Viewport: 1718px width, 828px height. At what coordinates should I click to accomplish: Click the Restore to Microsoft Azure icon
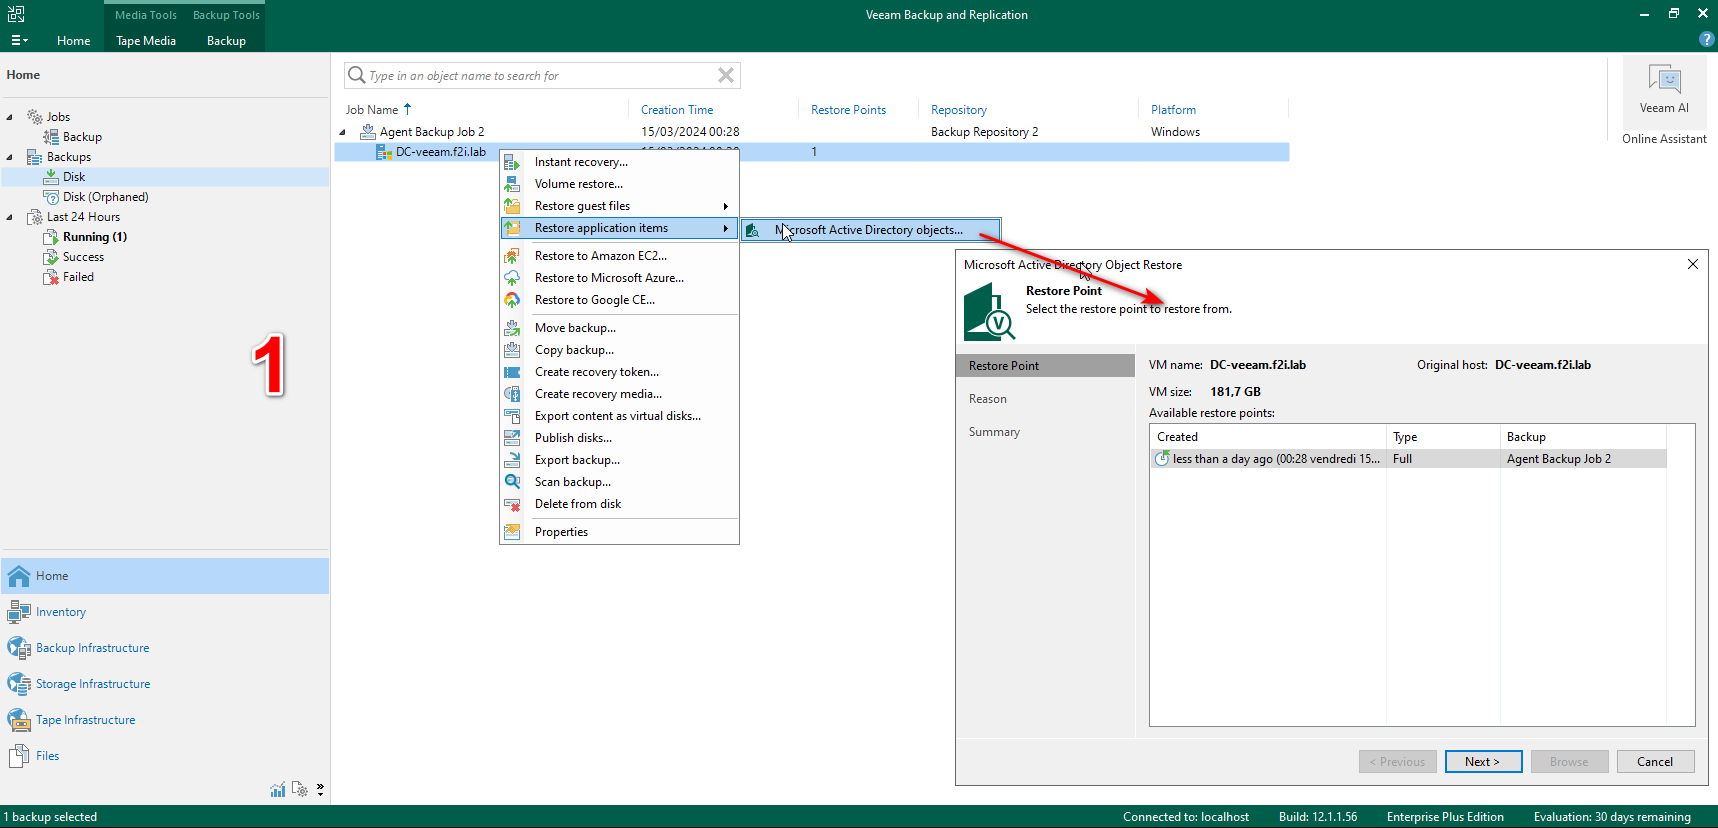pos(512,278)
